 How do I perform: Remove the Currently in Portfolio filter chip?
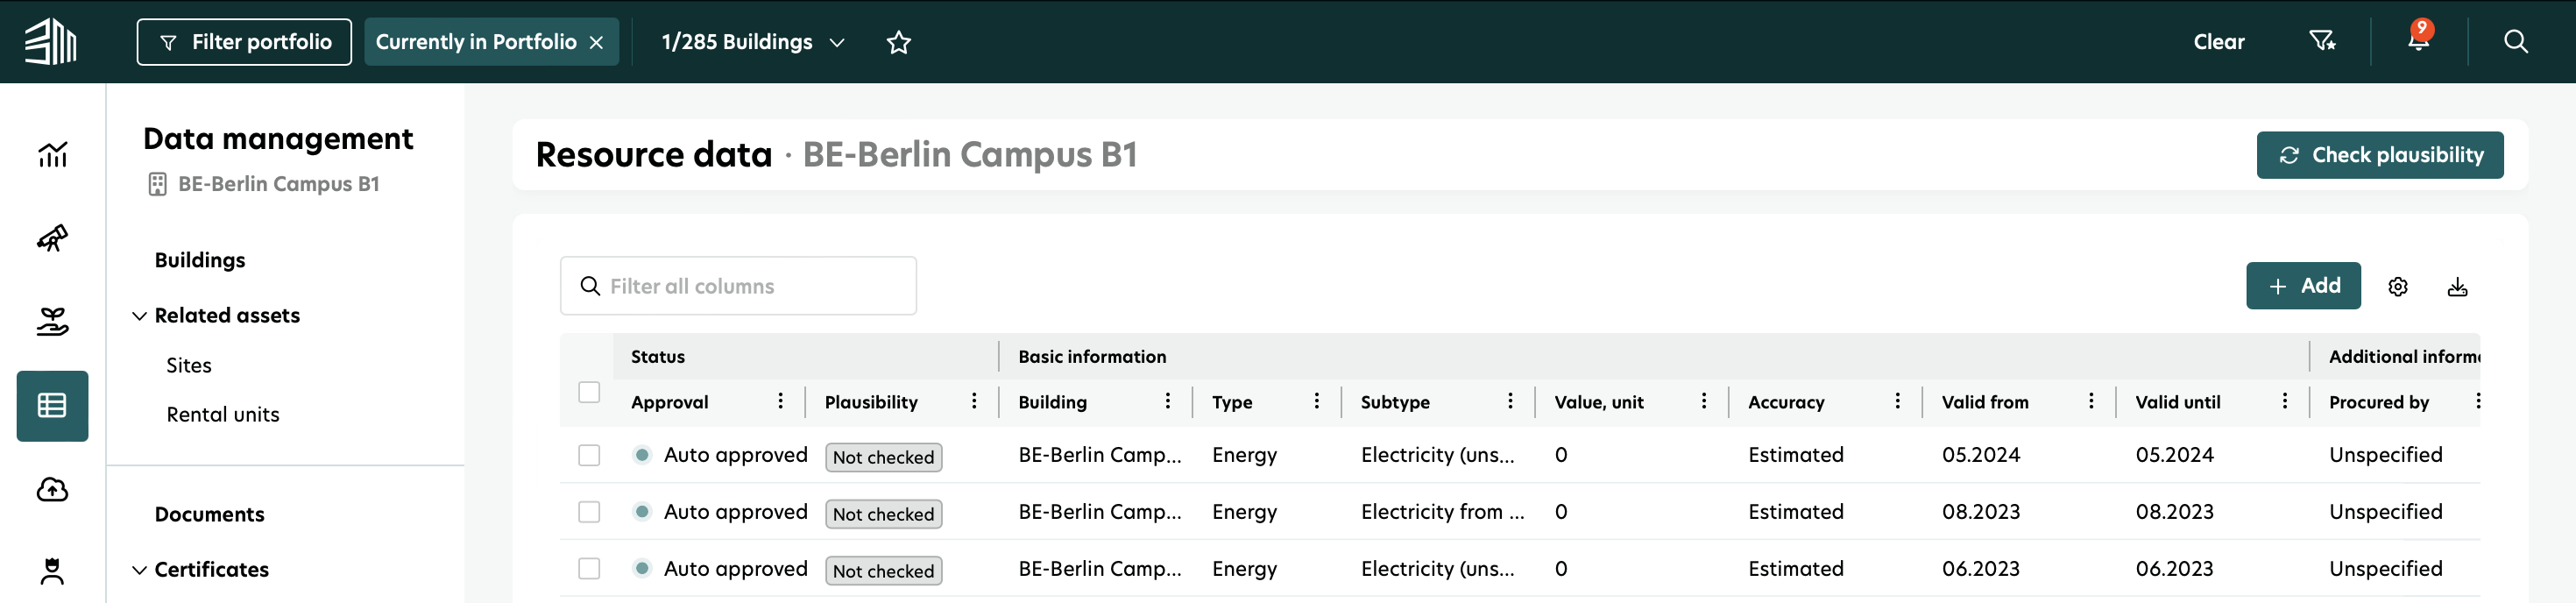click(x=596, y=42)
